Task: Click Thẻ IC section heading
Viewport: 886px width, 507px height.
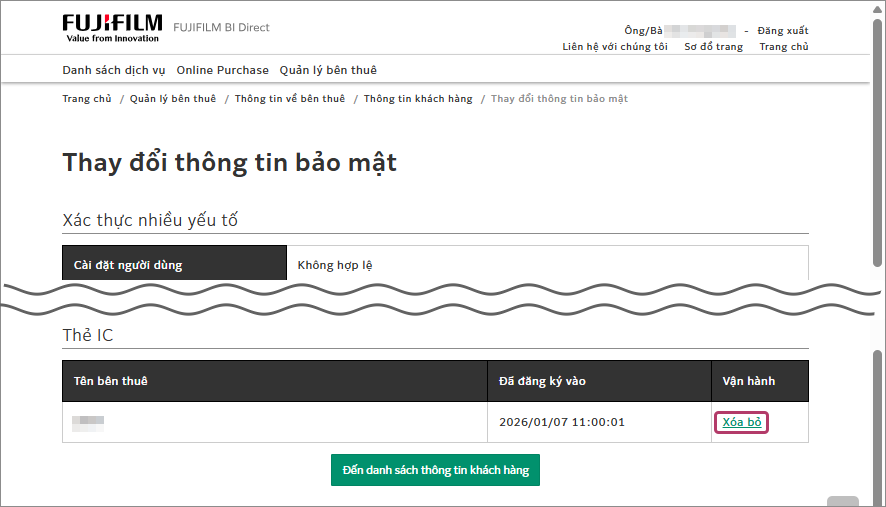Action: [x=88, y=335]
